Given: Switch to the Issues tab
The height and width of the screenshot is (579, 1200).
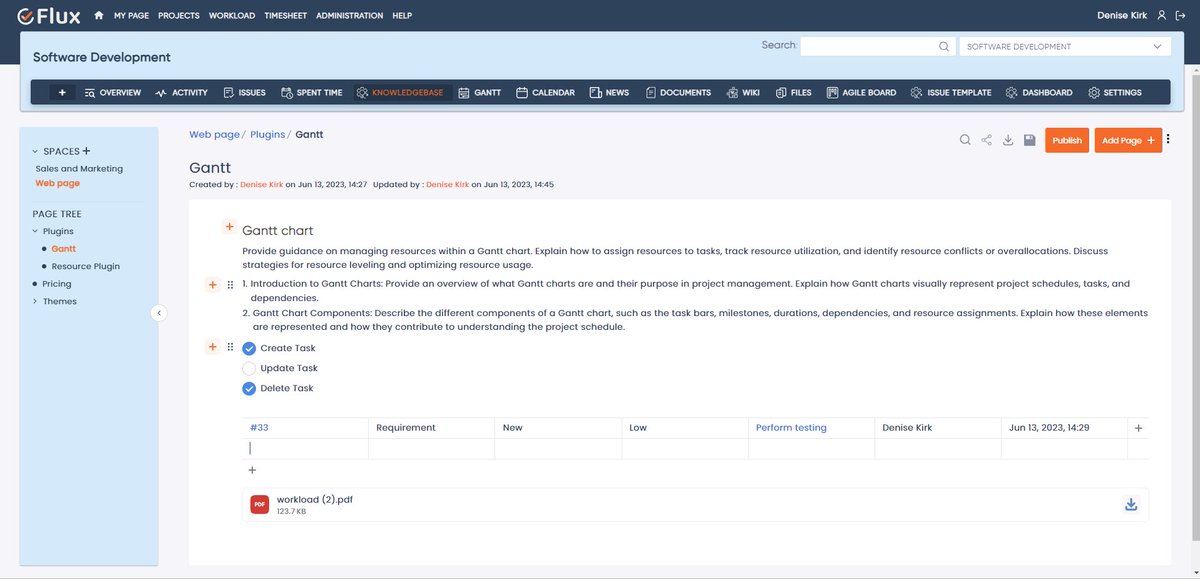Looking at the screenshot, I should (x=244, y=92).
